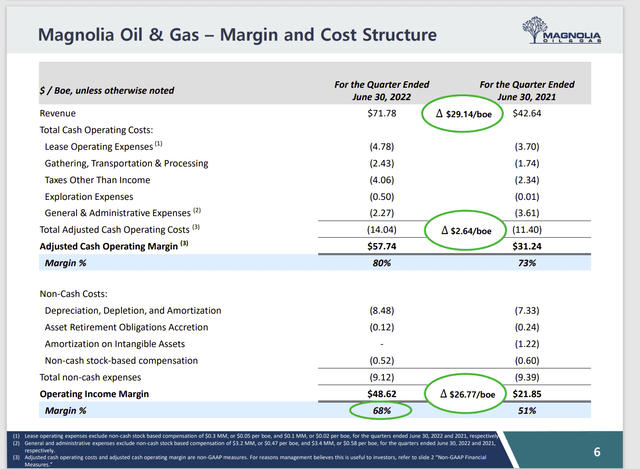Select revenue value $71.78
The image size is (640, 469).
382,113
